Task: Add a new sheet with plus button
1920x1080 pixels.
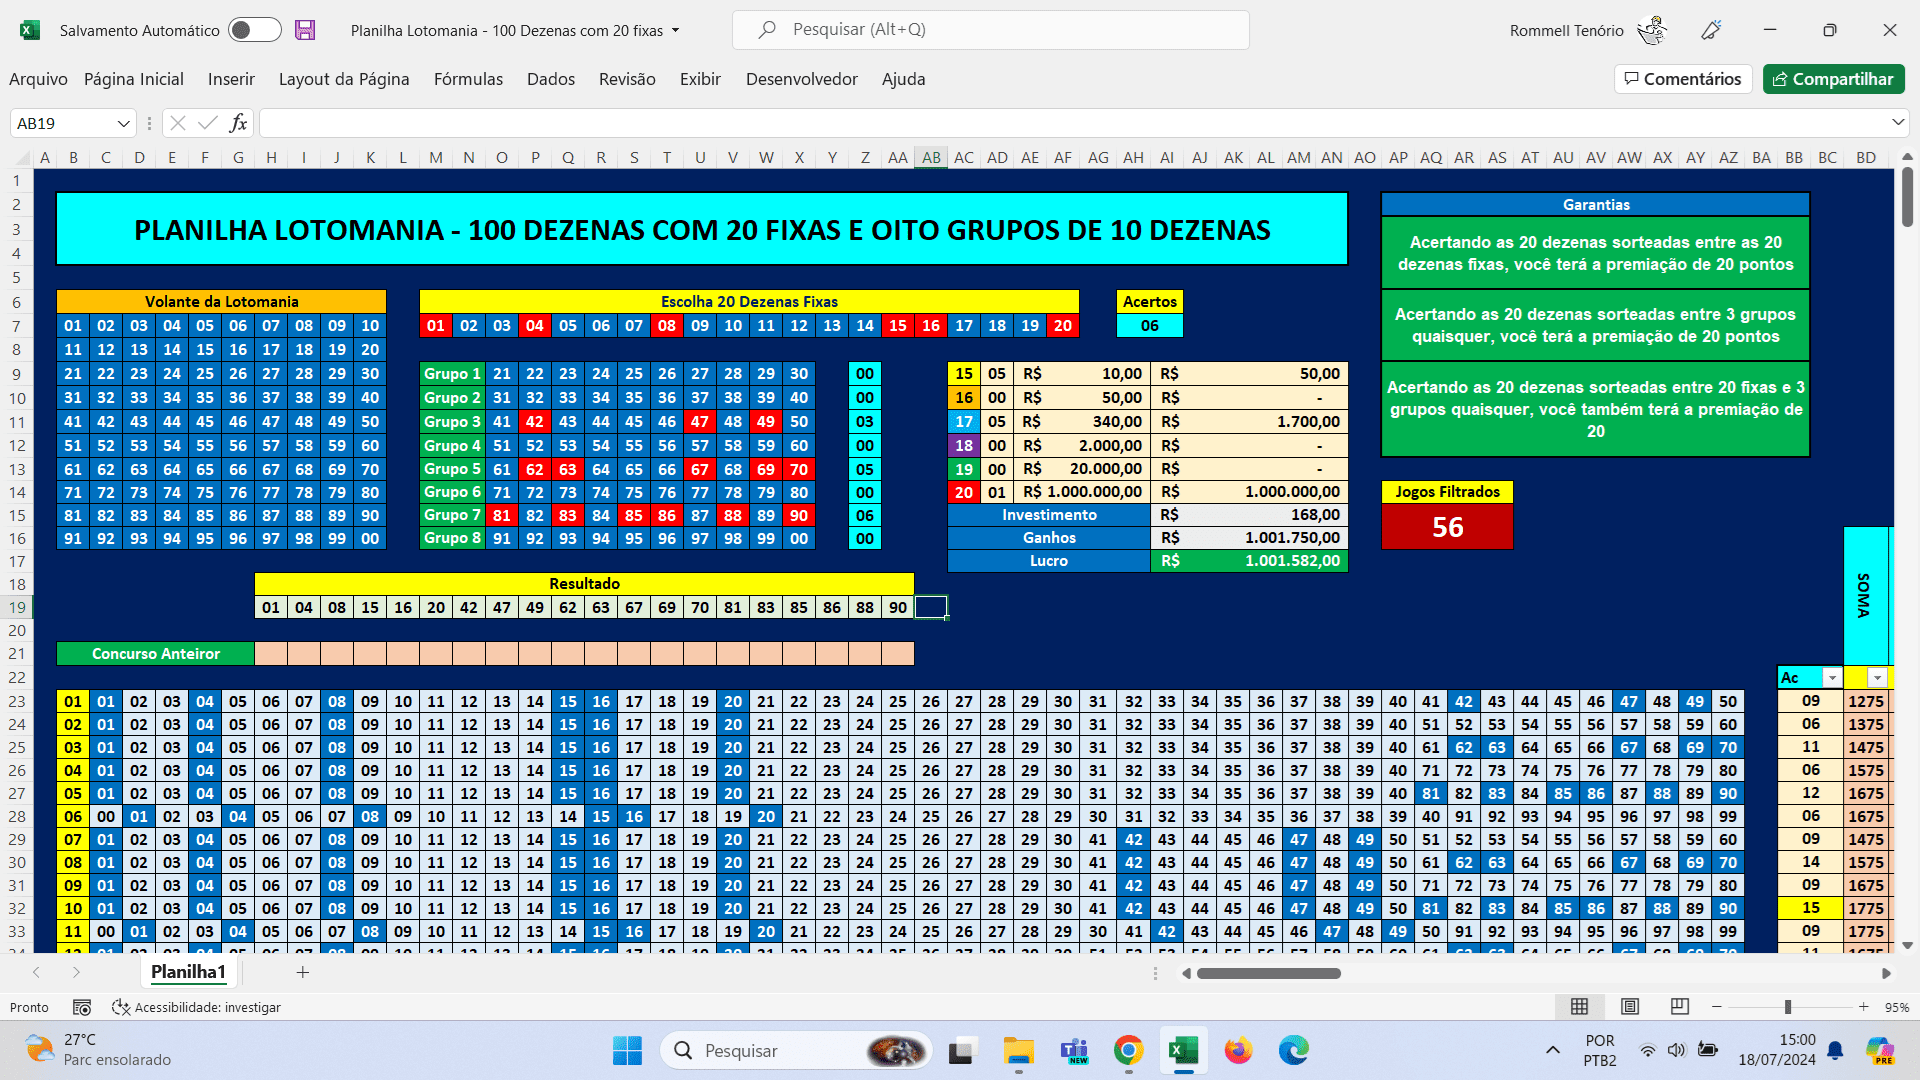Action: pyautogui.click(x=302, y=972)
